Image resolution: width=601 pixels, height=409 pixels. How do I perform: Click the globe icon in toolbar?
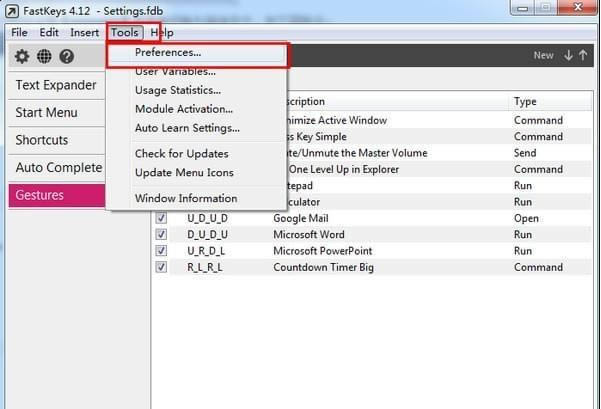pos(45,57)
